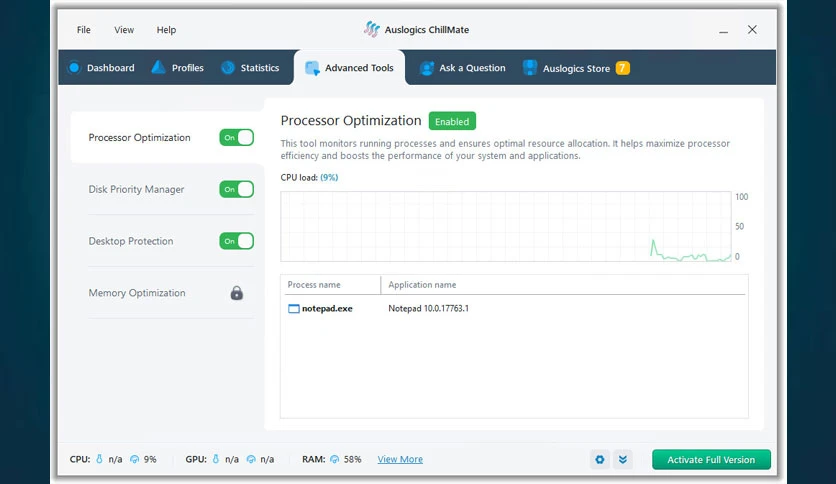836x484 pixels.
Task: Select Disk Priority Manager in sidebar
Action: 136,189
